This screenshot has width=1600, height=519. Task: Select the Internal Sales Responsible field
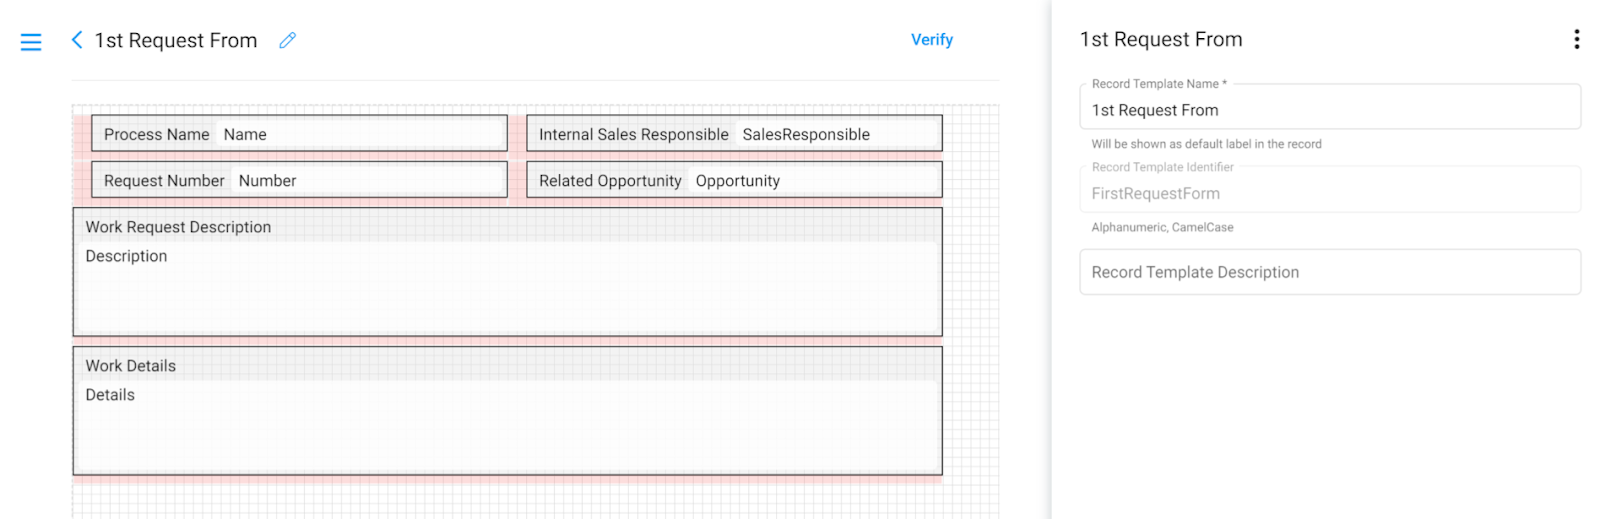tap(734, 134)
